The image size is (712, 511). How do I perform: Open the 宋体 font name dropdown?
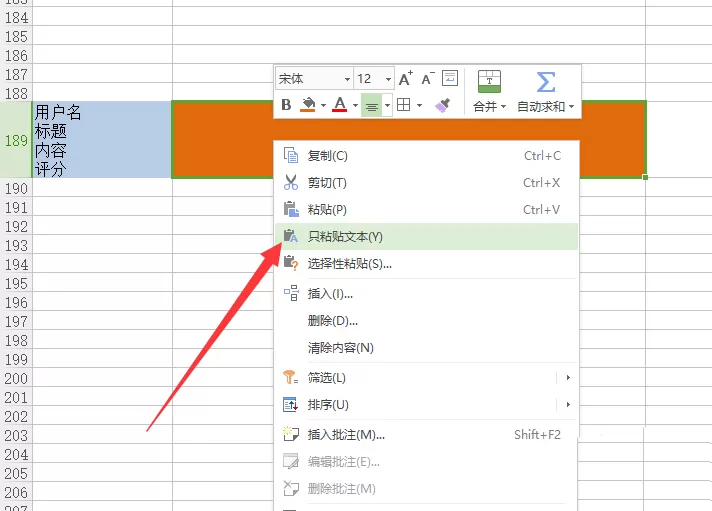pos(347,79)
